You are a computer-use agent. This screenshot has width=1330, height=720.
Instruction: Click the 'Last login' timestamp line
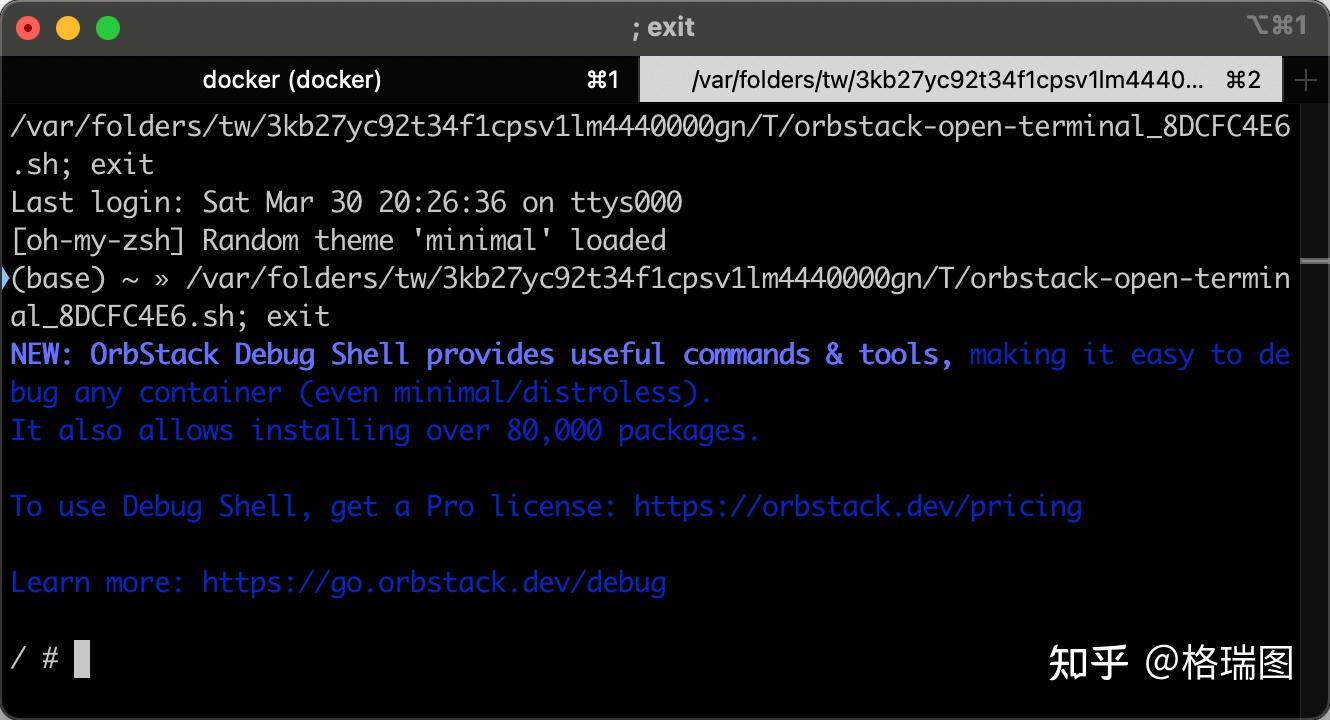tap(345, 202)
